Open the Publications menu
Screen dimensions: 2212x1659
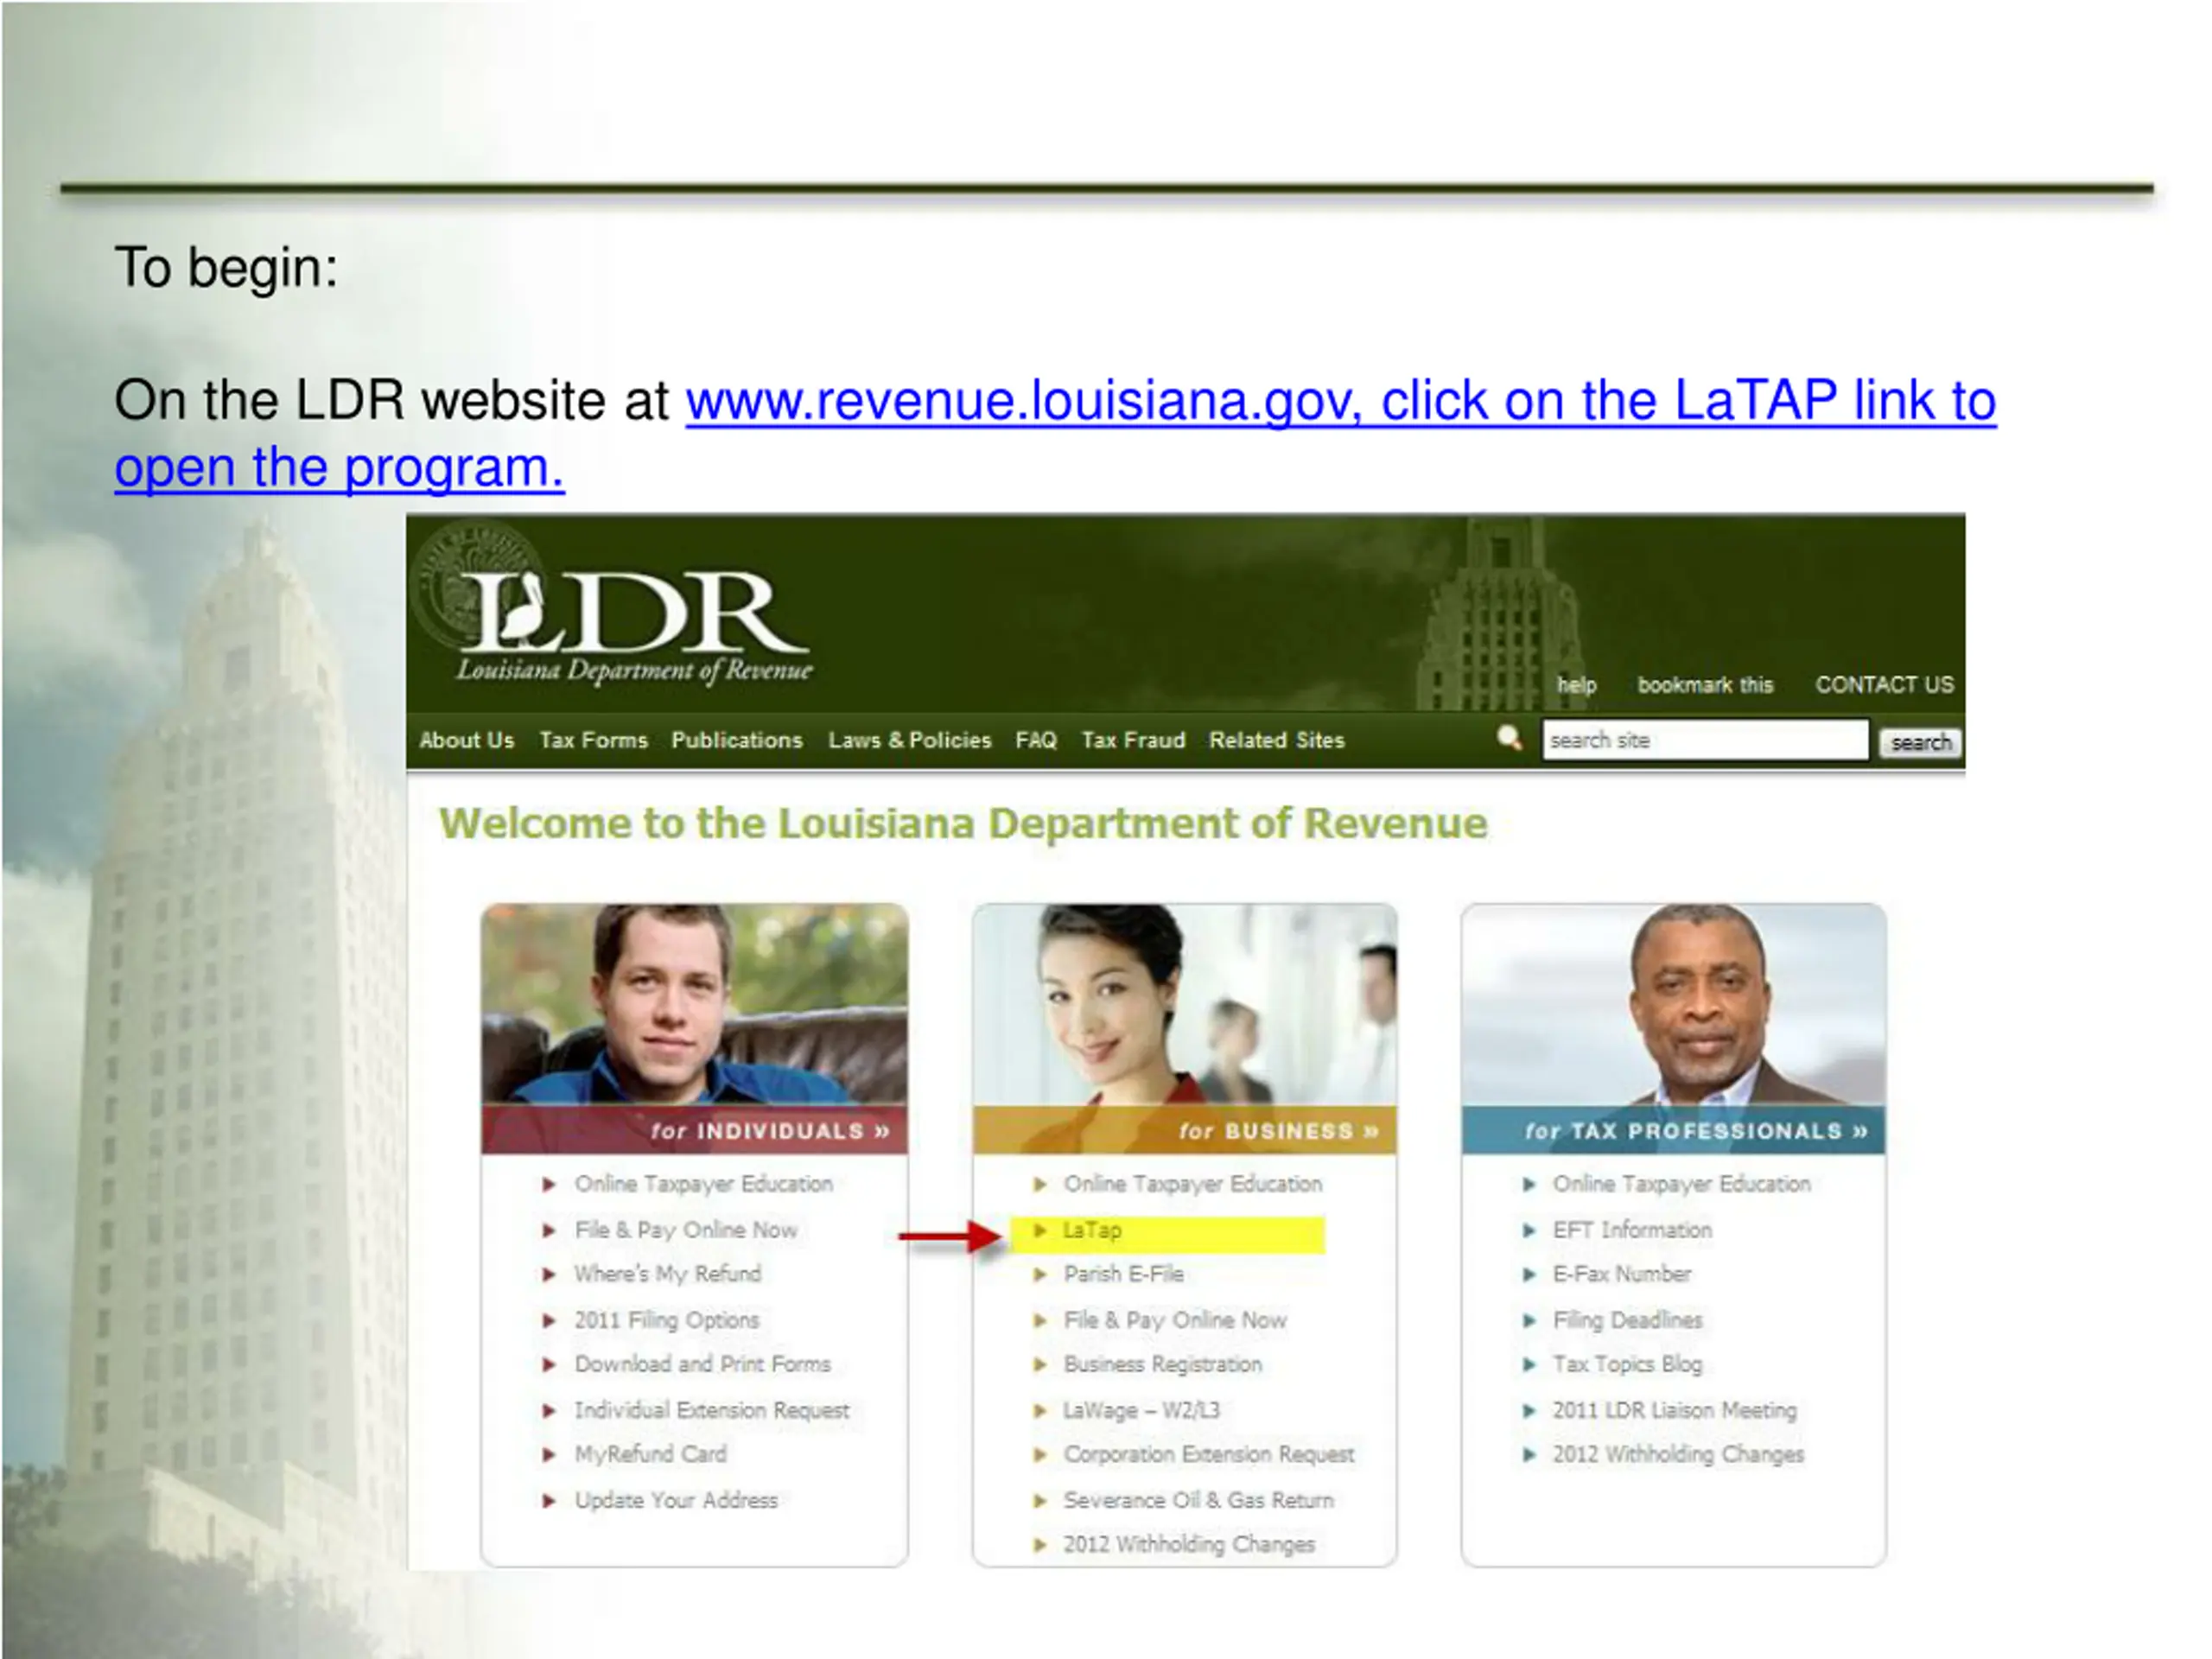point(736,740)
